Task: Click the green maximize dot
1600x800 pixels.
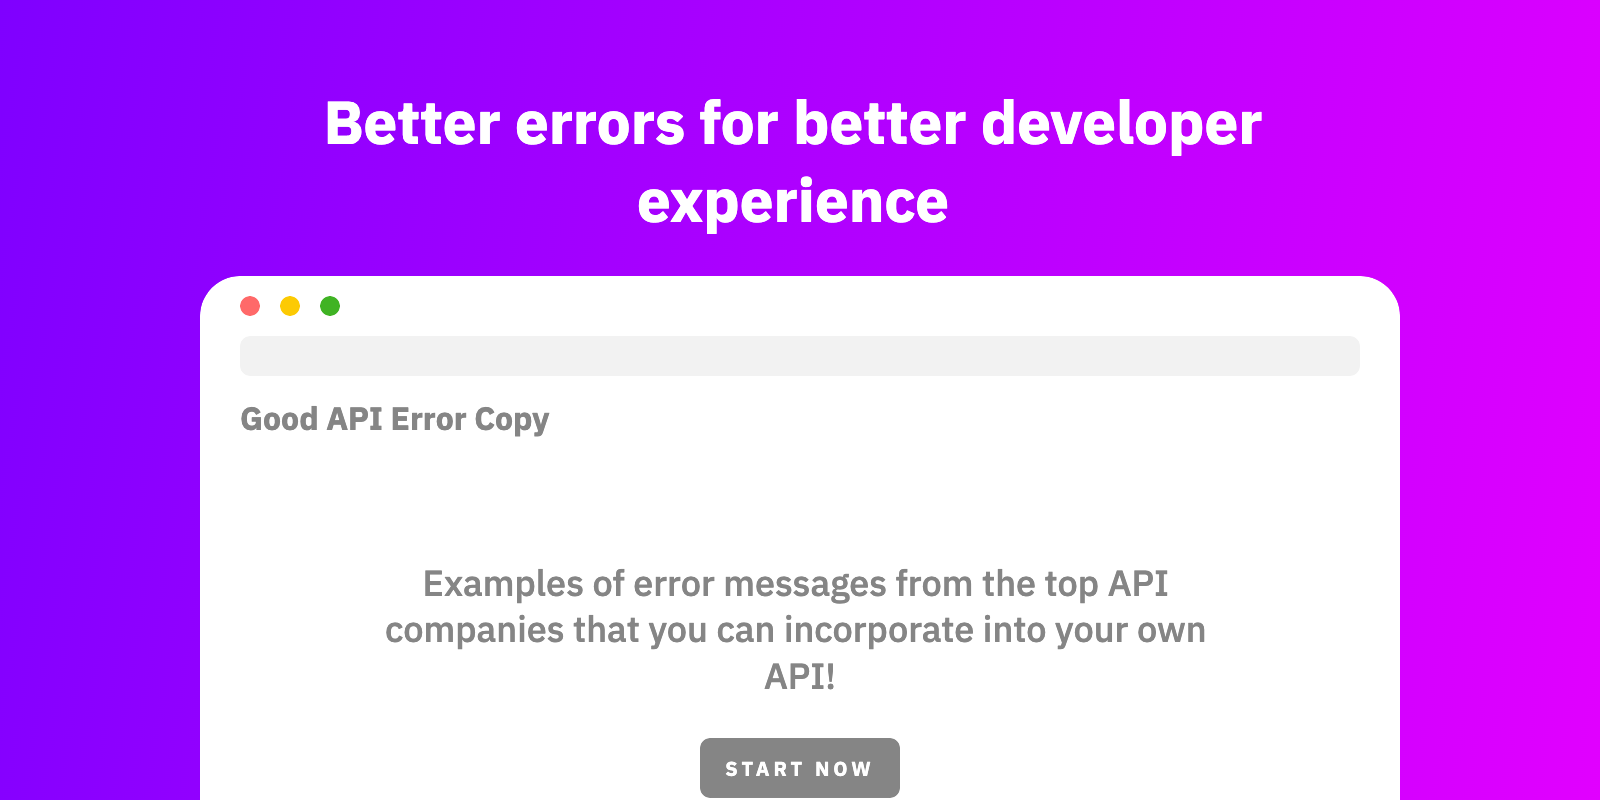Action: tap(330, 306)
